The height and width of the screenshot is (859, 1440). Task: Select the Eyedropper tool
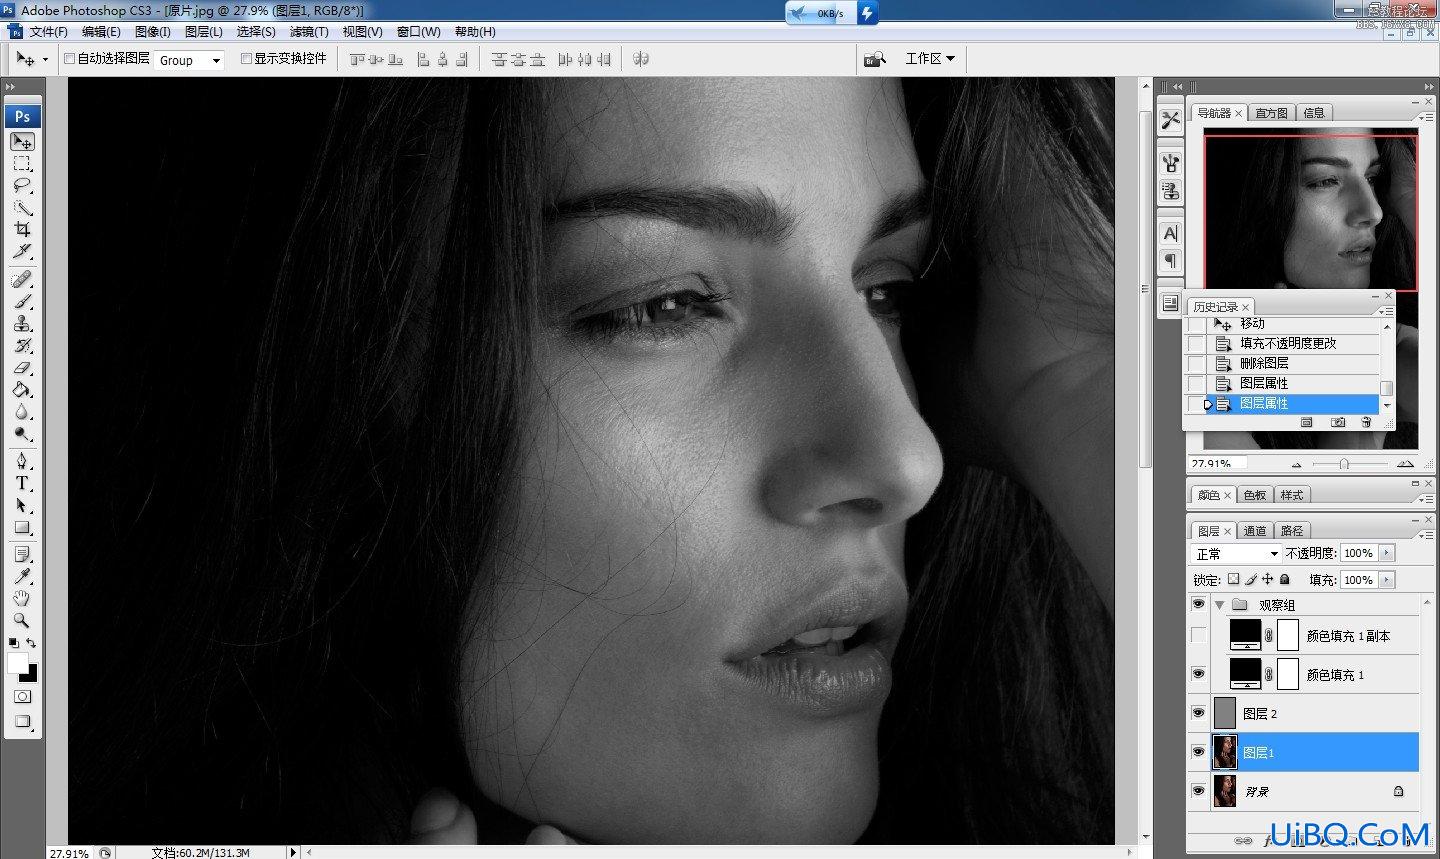tap(22, 576)
